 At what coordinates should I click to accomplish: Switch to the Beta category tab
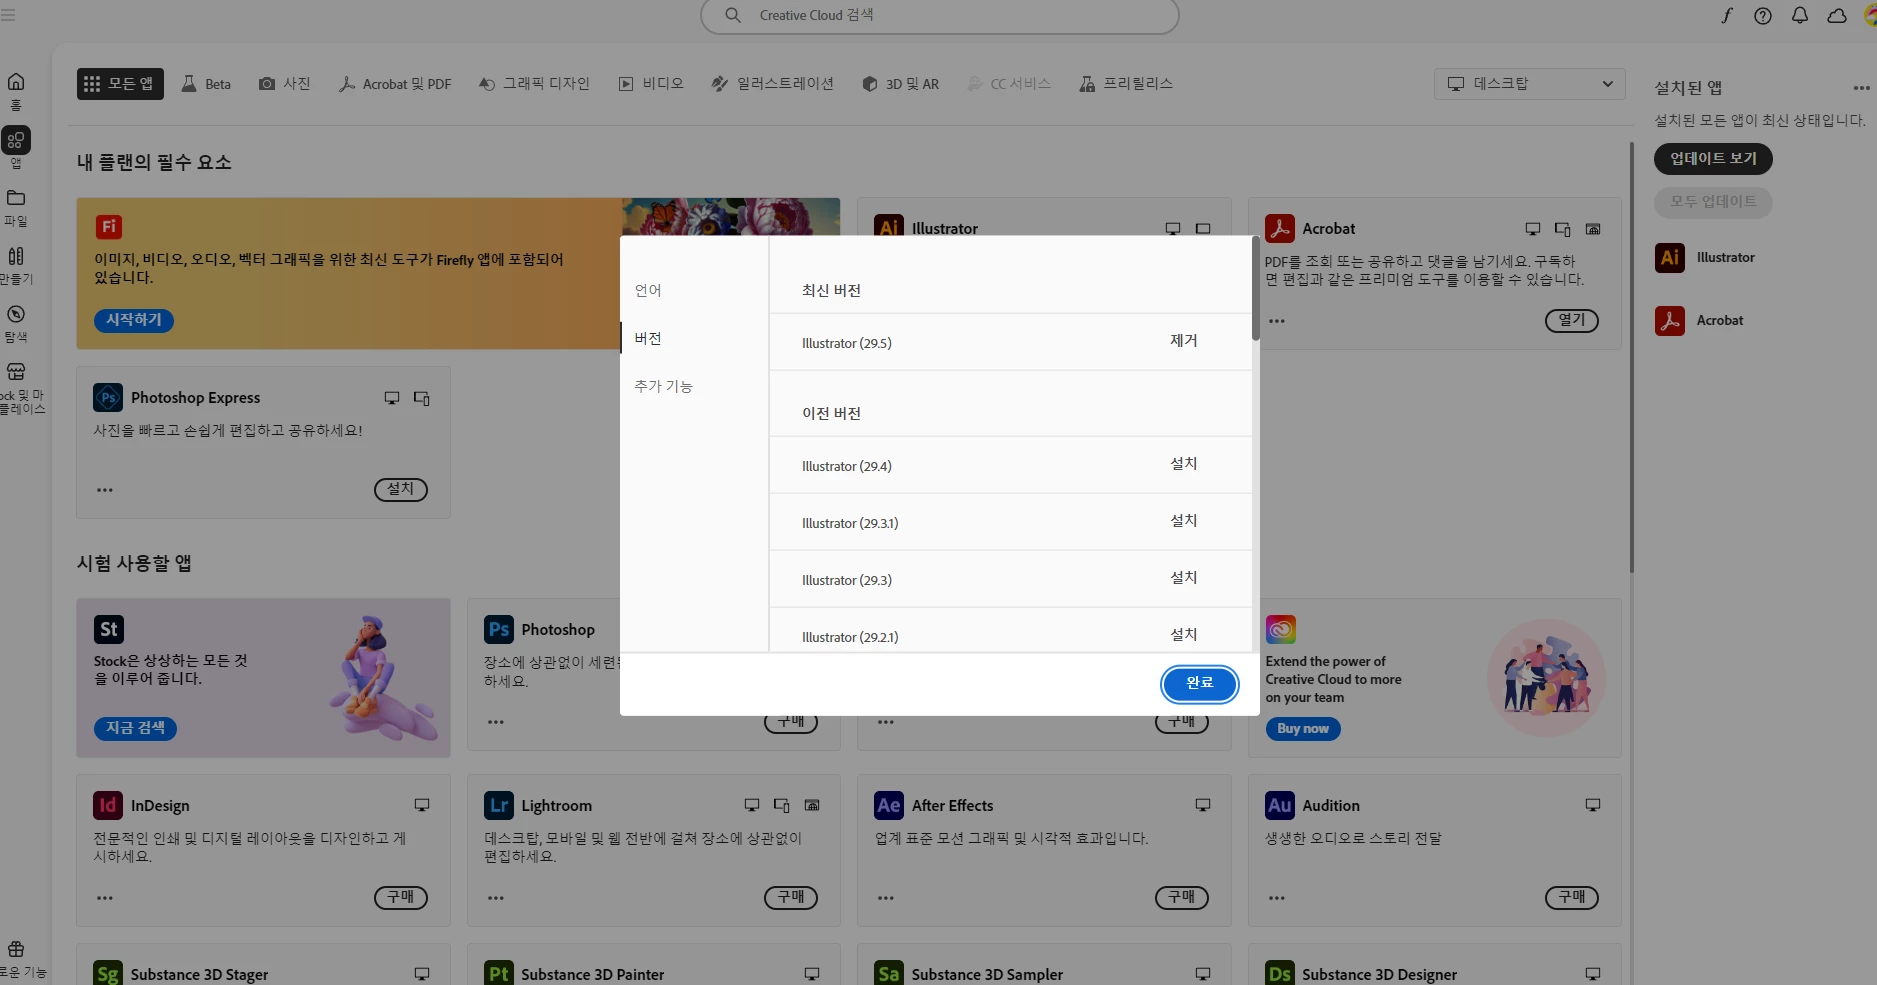(x=206, y=84)
